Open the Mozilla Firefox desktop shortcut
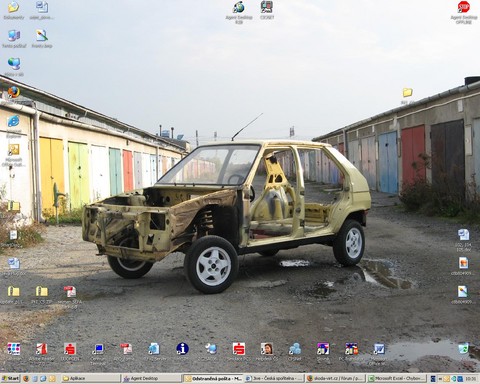The image size is (480, 384). (x=14, y=92)
